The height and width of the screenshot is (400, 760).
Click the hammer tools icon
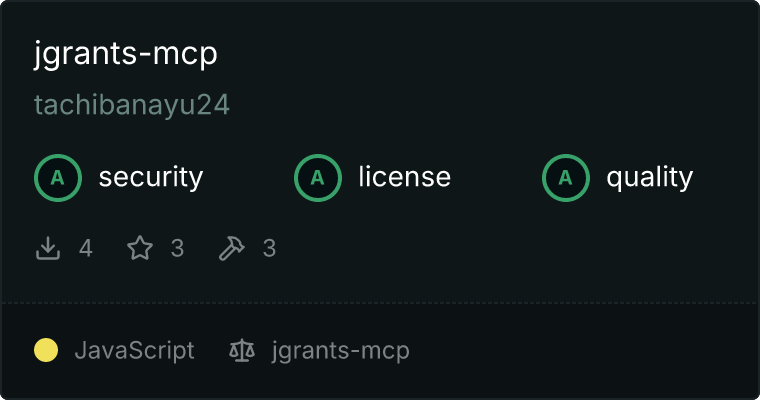pyautogui.click(x=232, y=248)
